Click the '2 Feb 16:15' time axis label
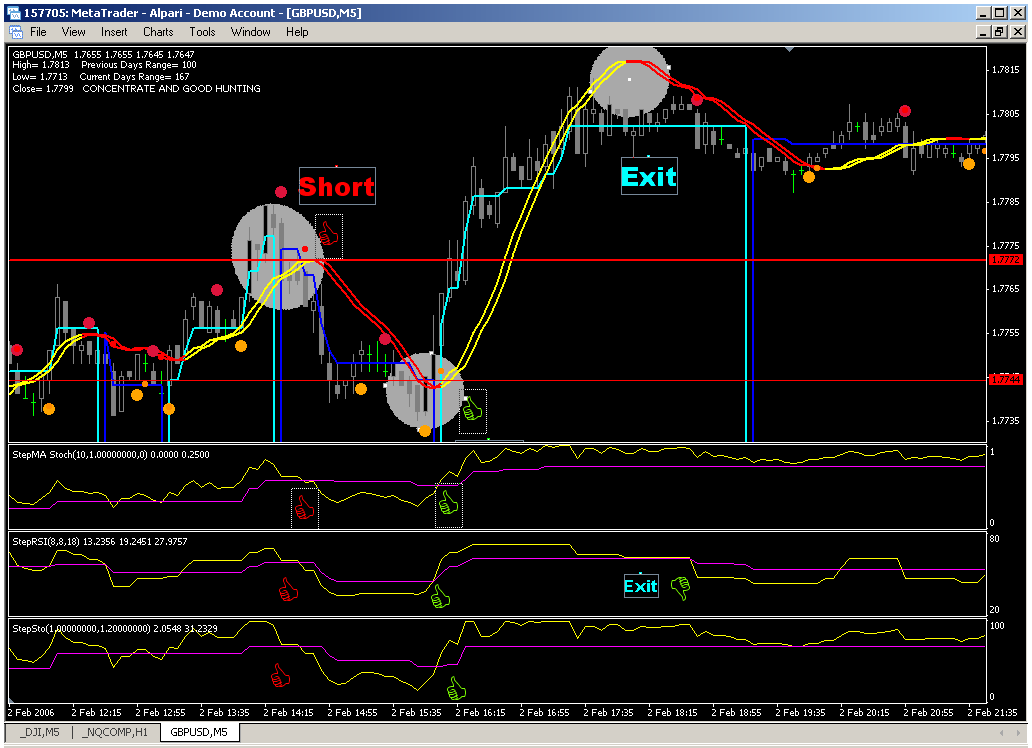This screenshot has height=748, width=1032. click(x=480, y=712)
